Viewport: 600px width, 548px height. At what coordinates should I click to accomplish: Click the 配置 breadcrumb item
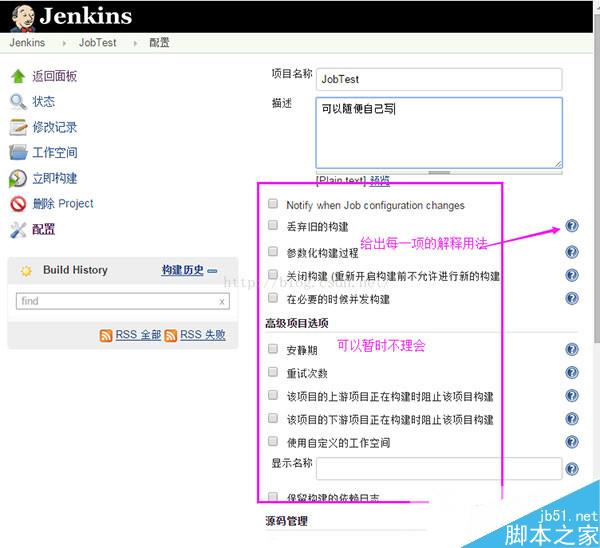[159, 42]
